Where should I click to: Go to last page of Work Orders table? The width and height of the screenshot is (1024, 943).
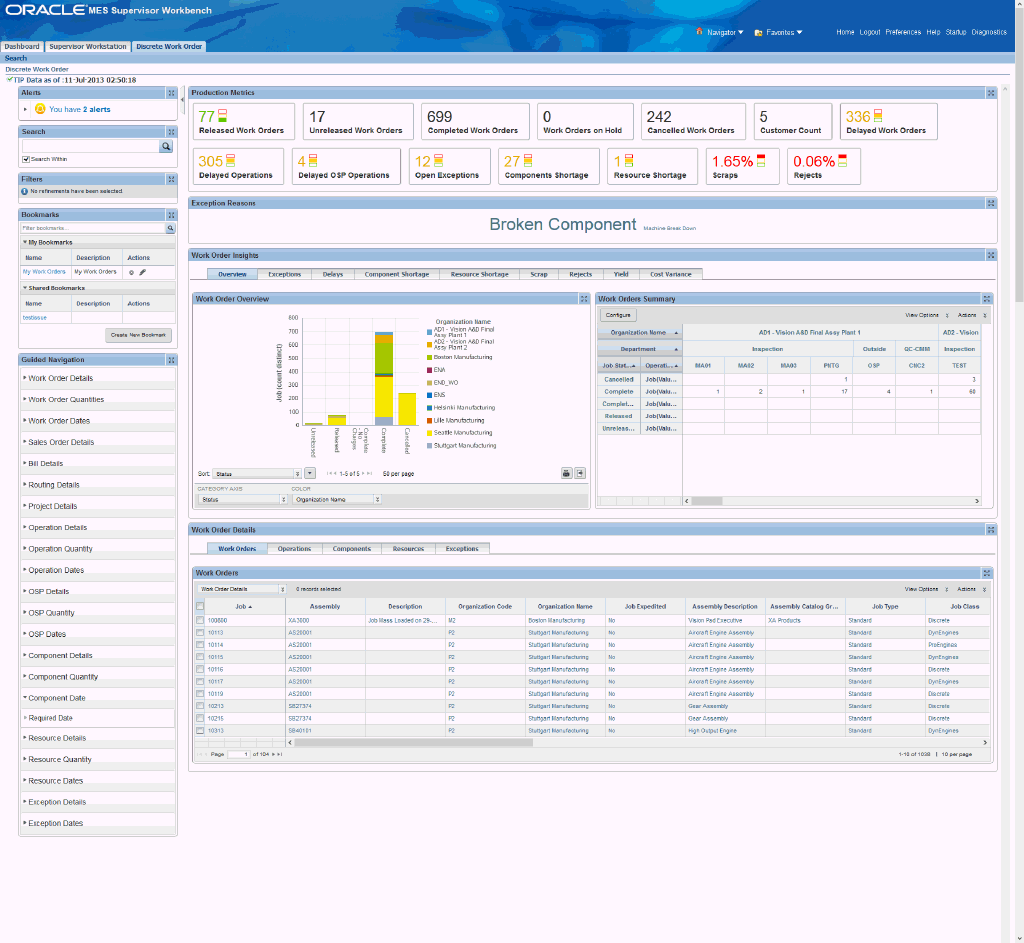(280, 754)
